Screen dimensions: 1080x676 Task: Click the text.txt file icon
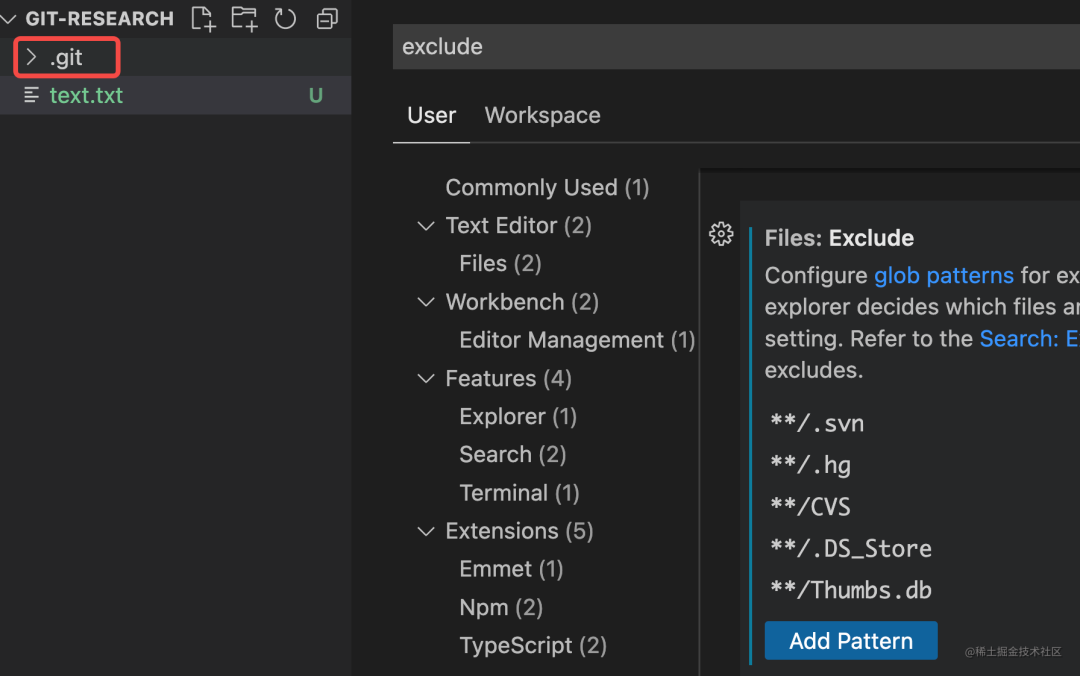pyautogui.click(x=32, y=96)
